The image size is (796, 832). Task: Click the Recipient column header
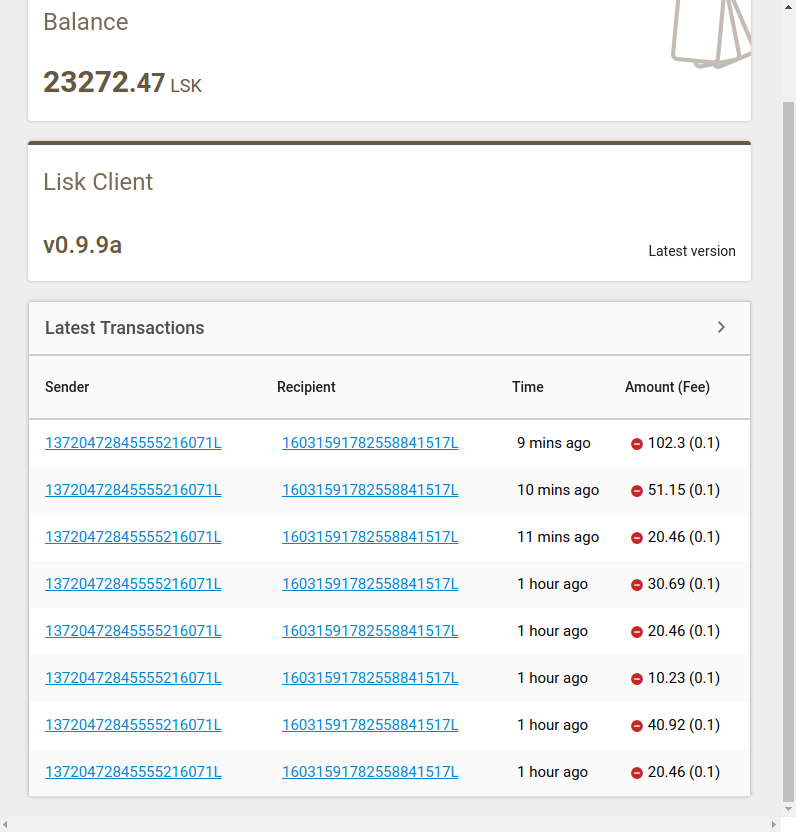[306, 387]
